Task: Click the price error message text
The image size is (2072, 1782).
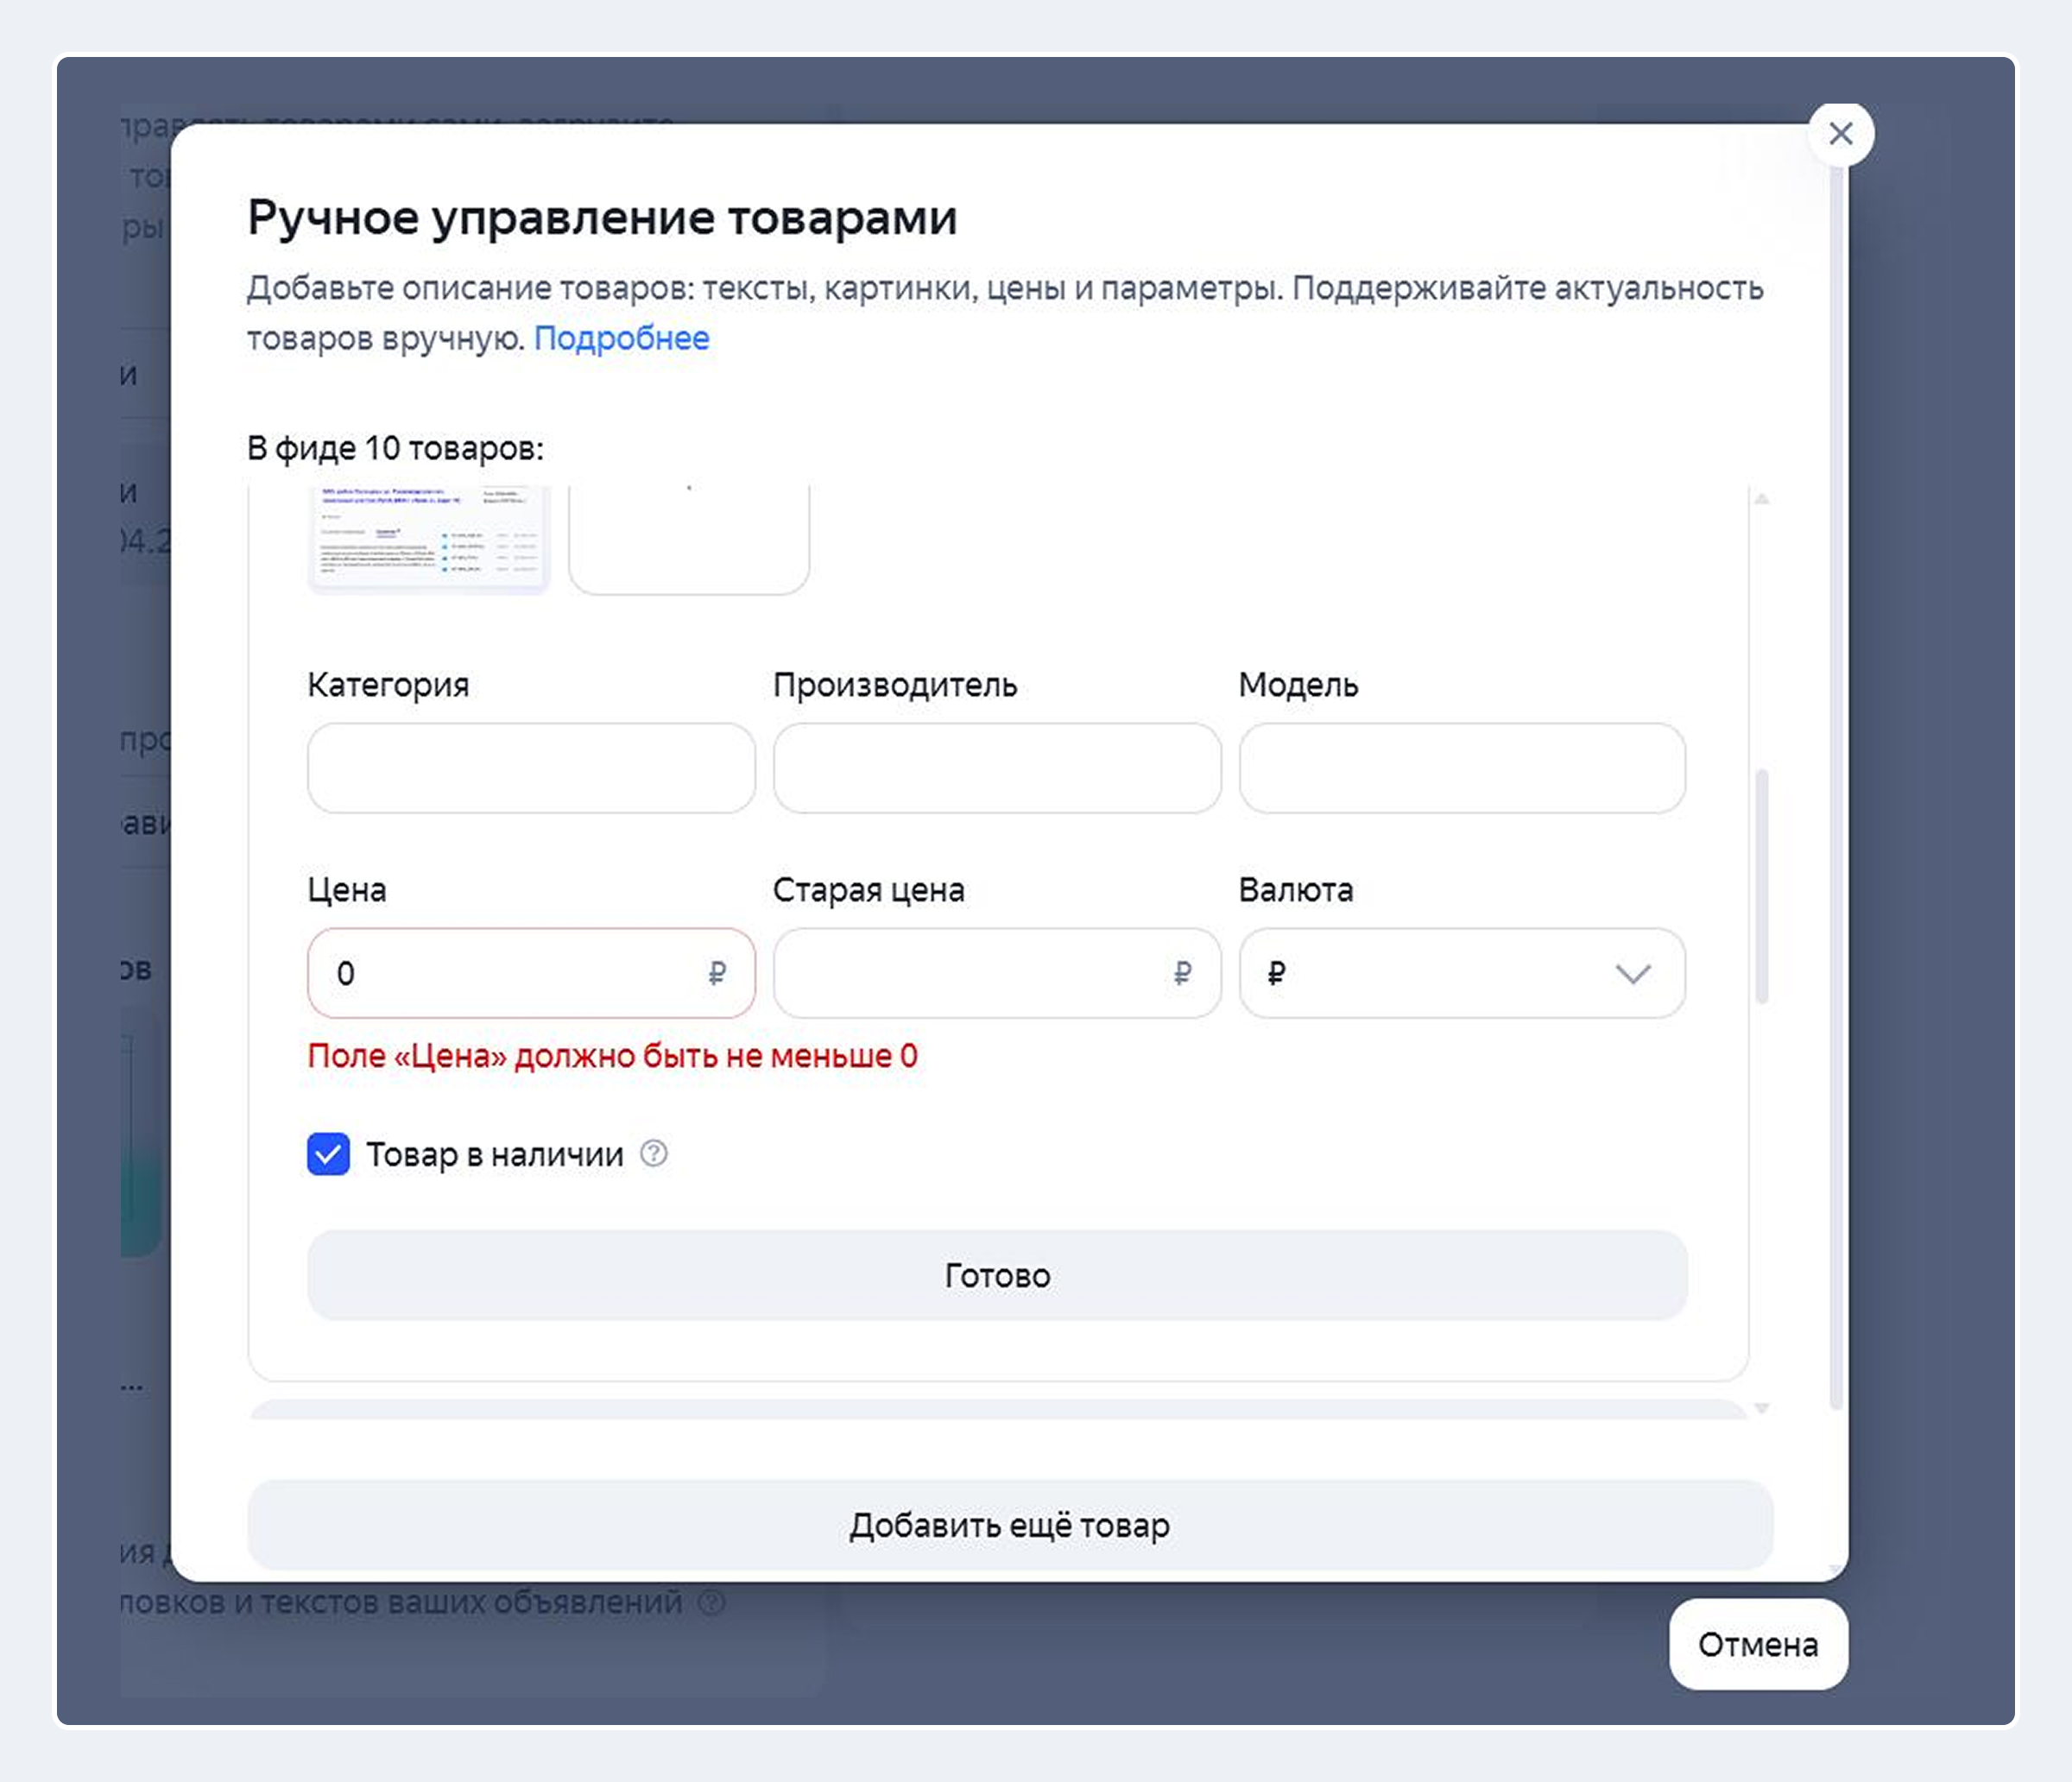Action: 612,1056
